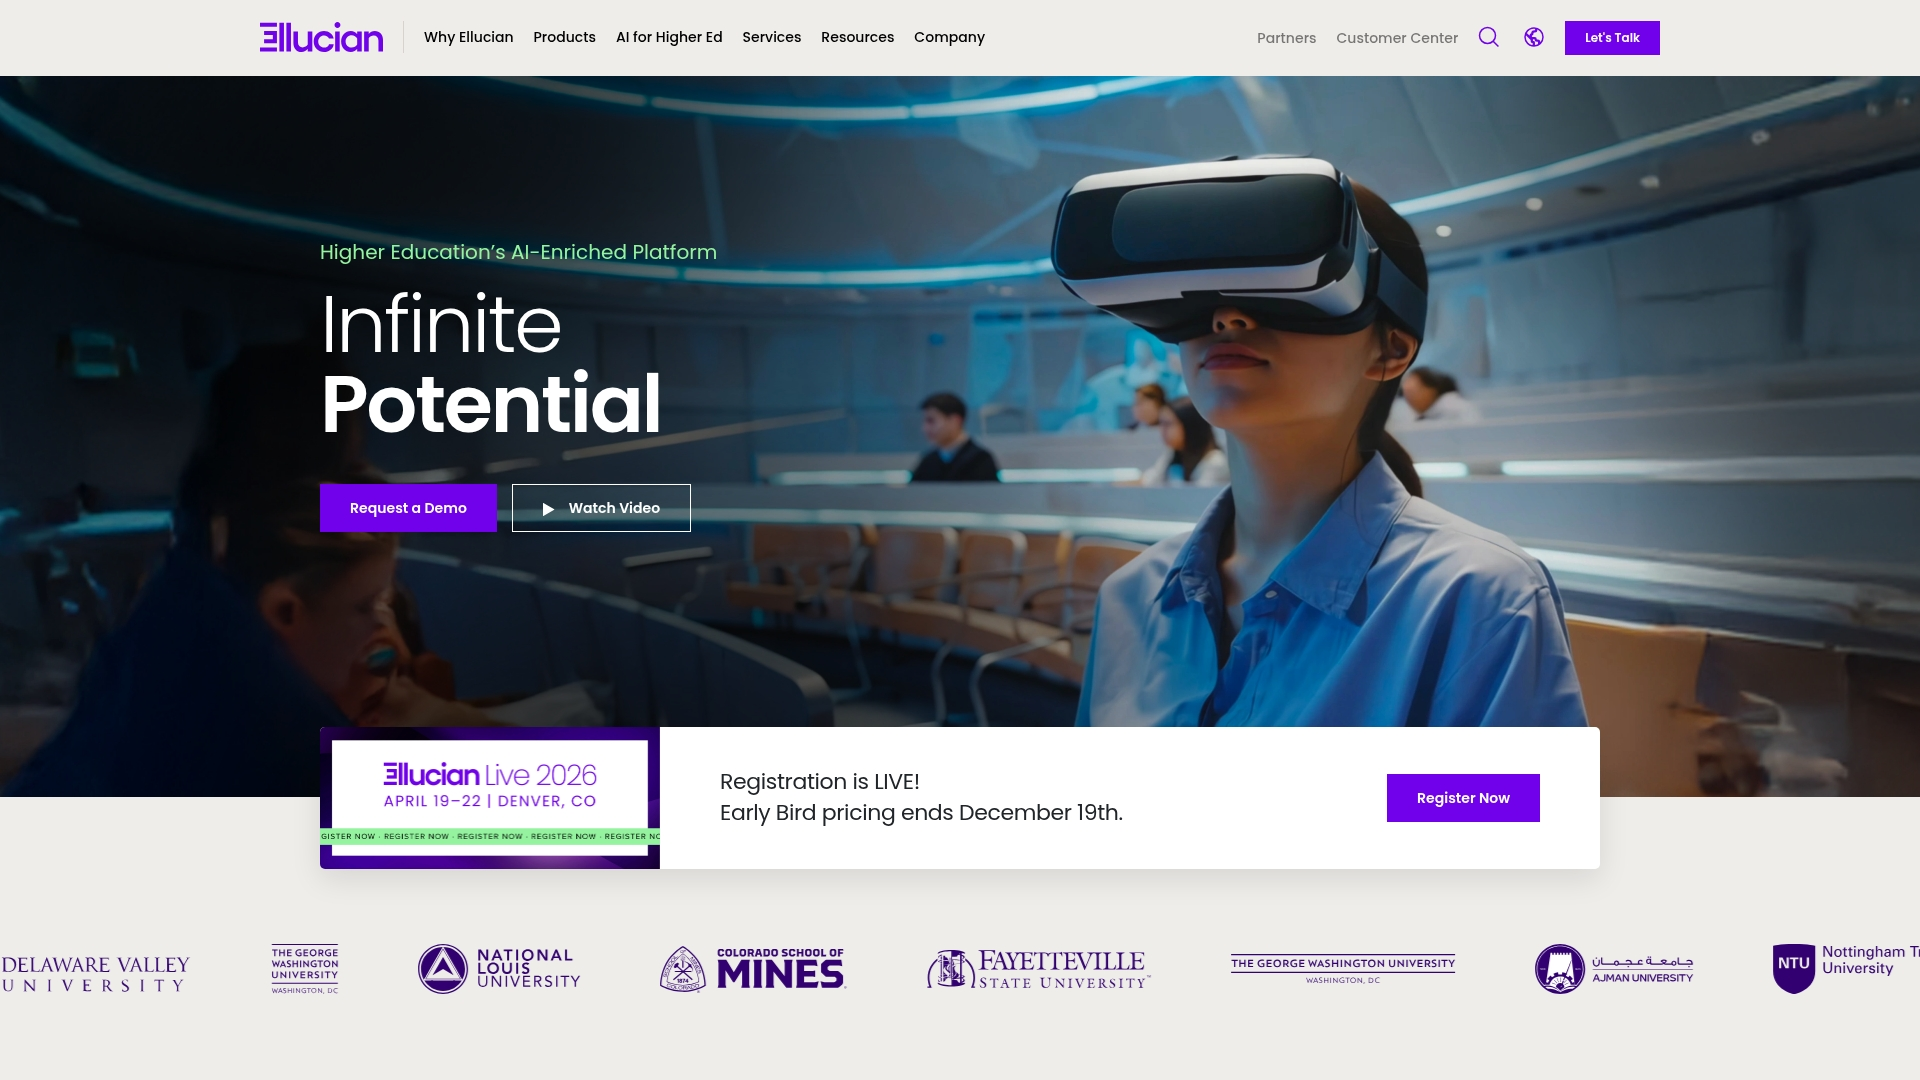Click the Fayetteville State University logo
1920x1080 pixels.
pyautogui.click(x=1038, y=969)
